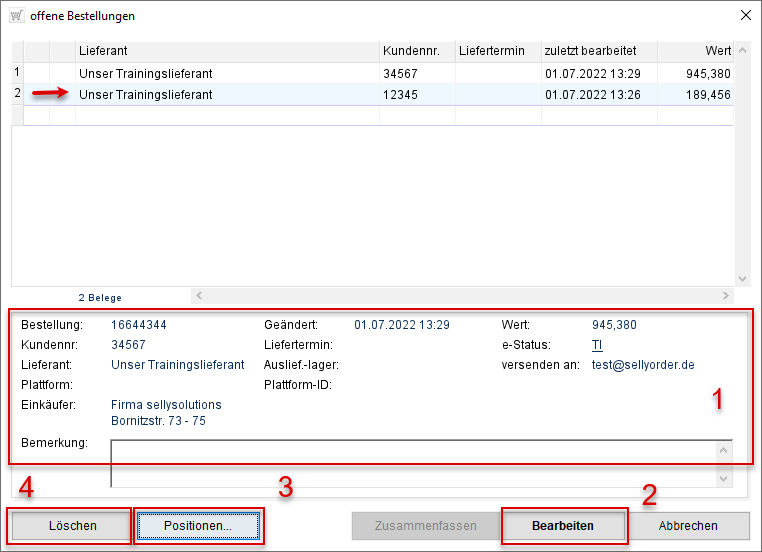Sort by zuletzt bearbeitet column header
This screenshot has width=762, height=552.
coord(598,51)
